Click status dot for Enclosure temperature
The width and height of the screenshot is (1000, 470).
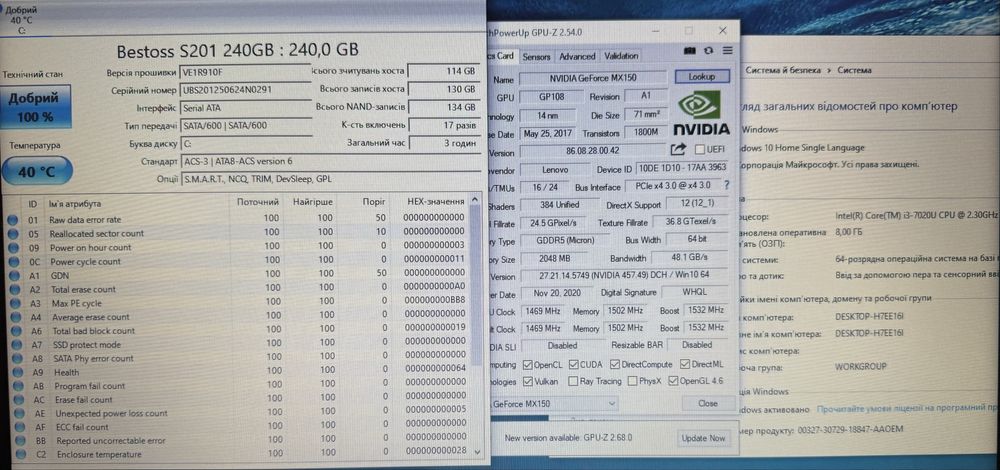tap(20, 455)
